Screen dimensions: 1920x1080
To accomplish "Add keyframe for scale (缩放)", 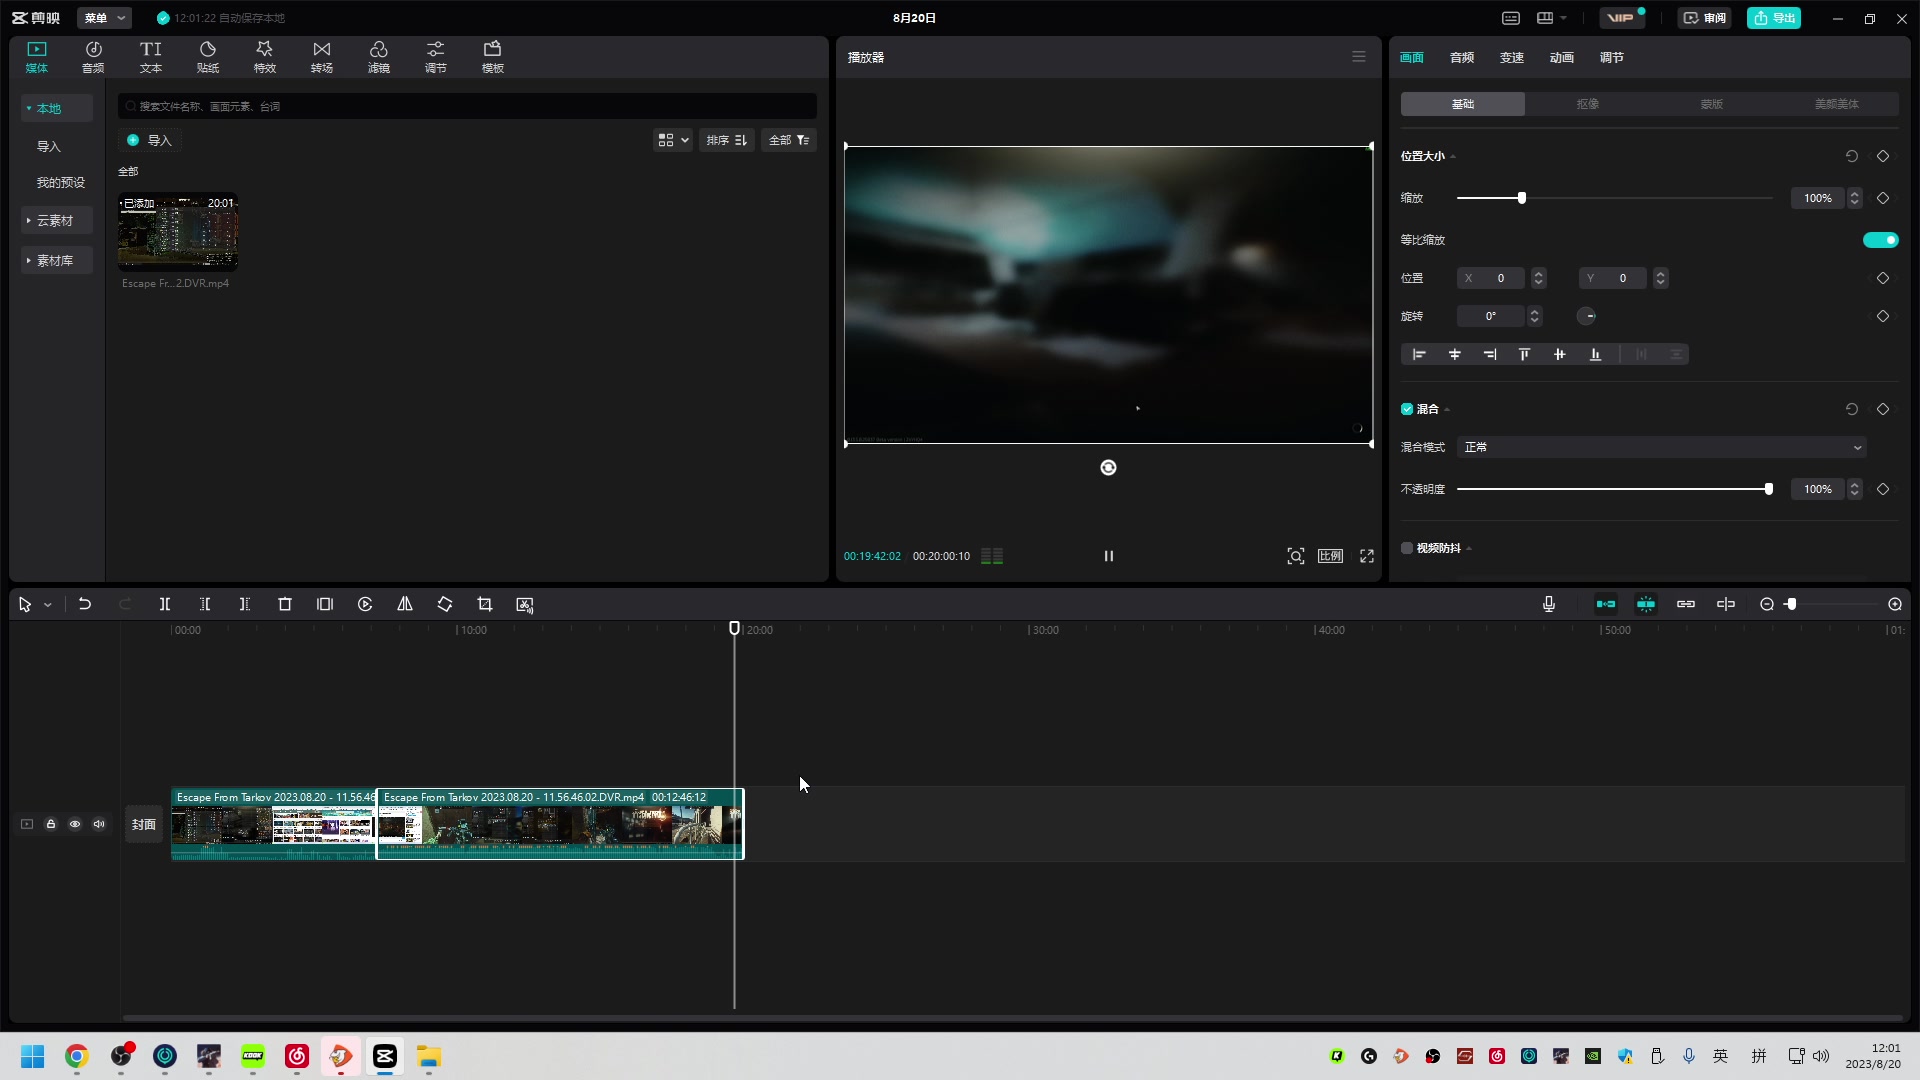I will coord(1883,198).
